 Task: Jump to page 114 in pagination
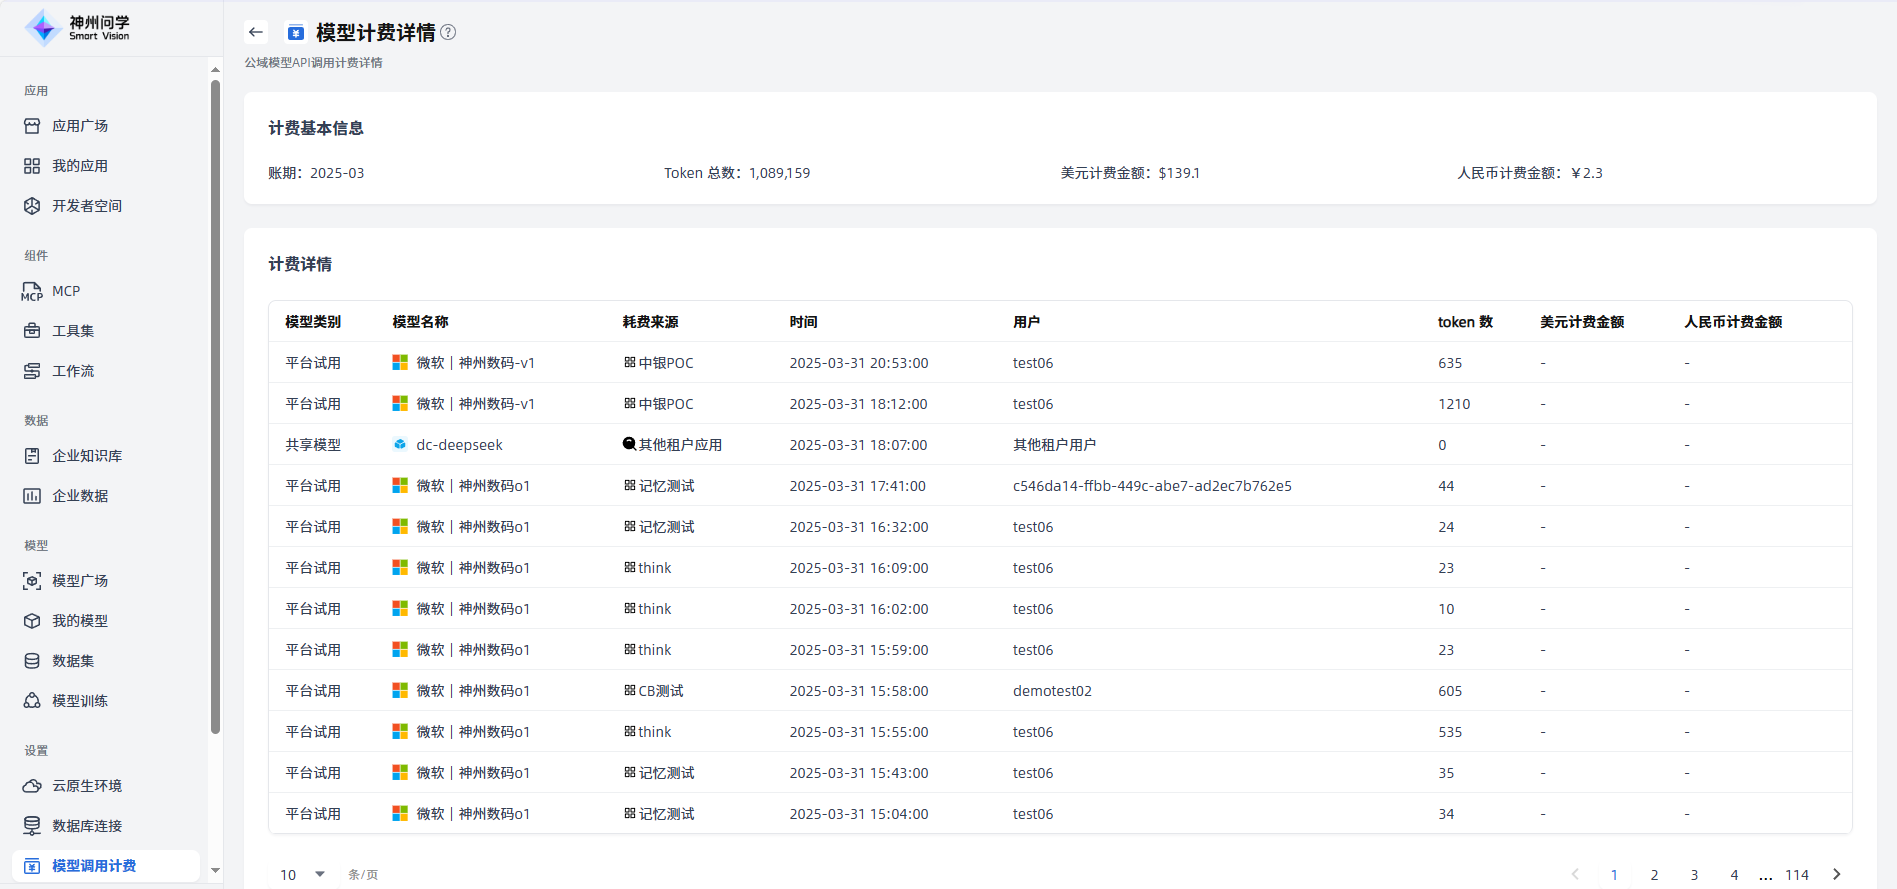[x=1797, y=874]
